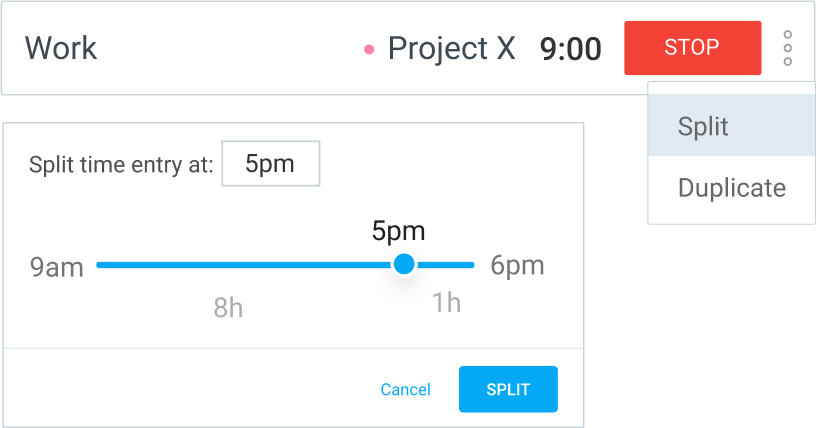Click slider track right of the handle

coord(446,265)
